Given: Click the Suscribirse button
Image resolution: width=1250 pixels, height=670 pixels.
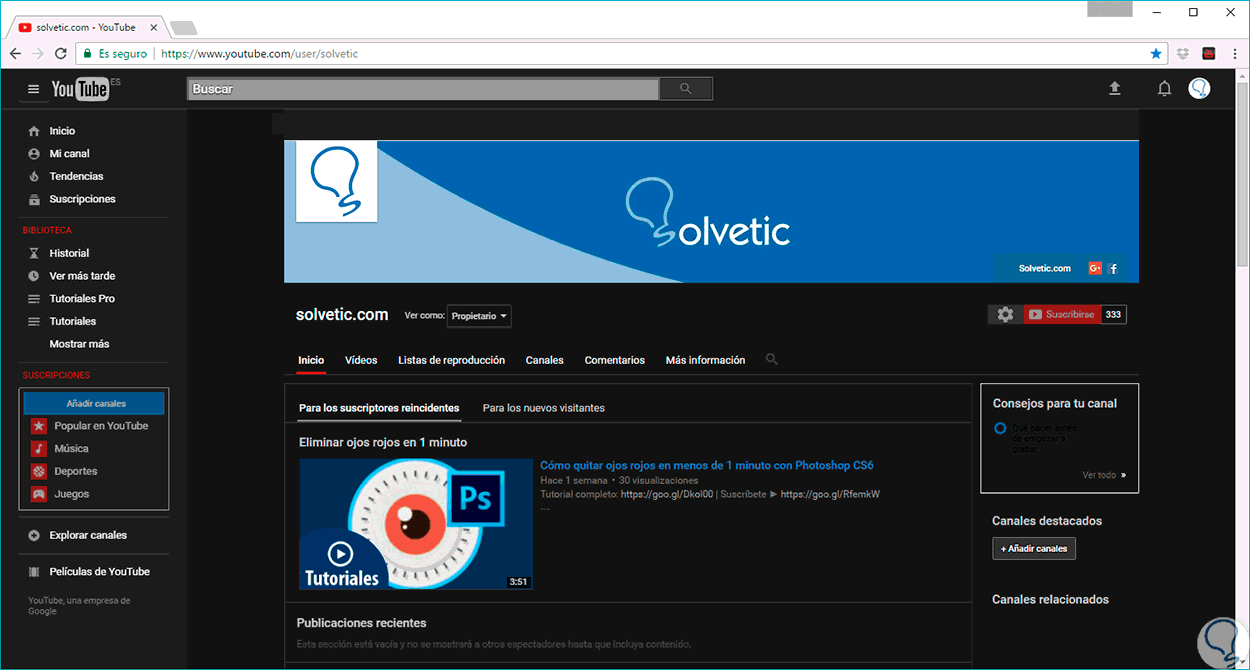Looking at the screenshot, I should [1062, 314].
